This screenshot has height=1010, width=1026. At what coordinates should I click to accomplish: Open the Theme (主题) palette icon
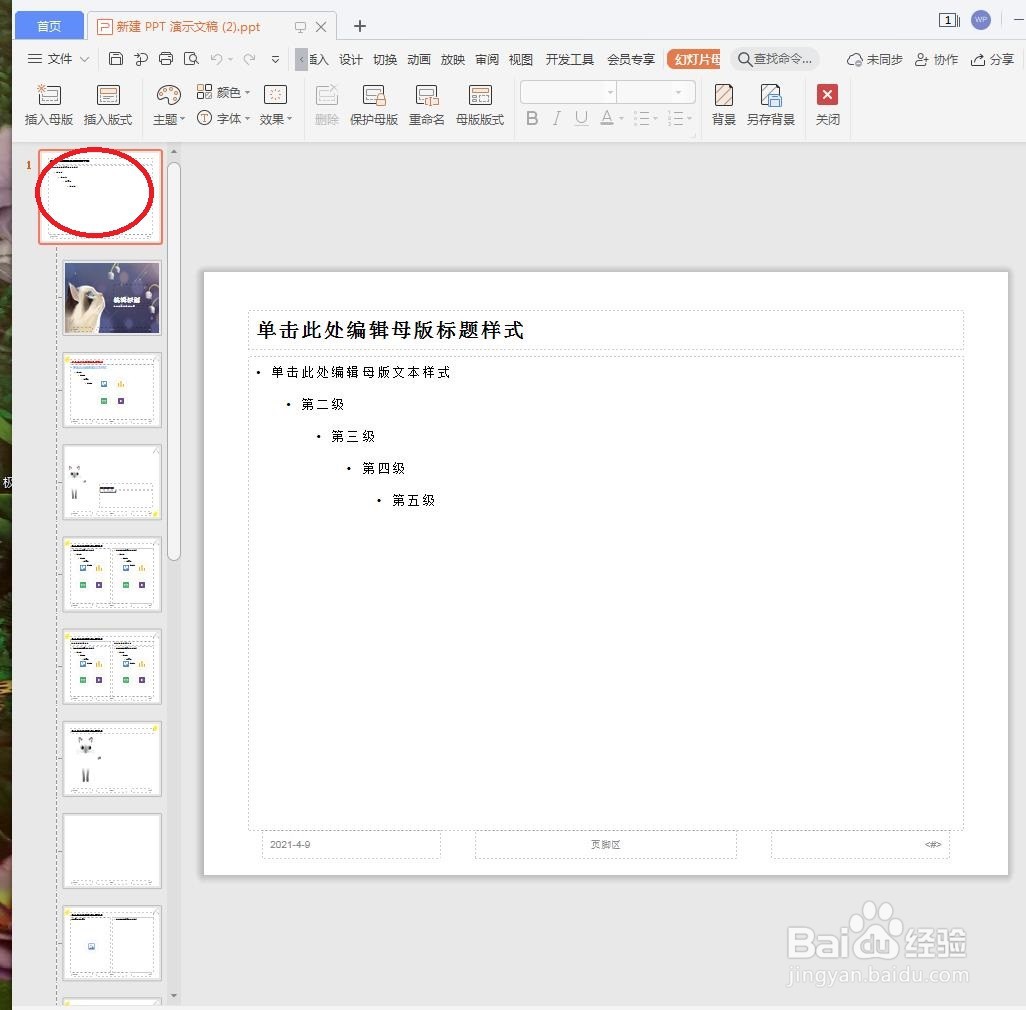coord(168,96)
